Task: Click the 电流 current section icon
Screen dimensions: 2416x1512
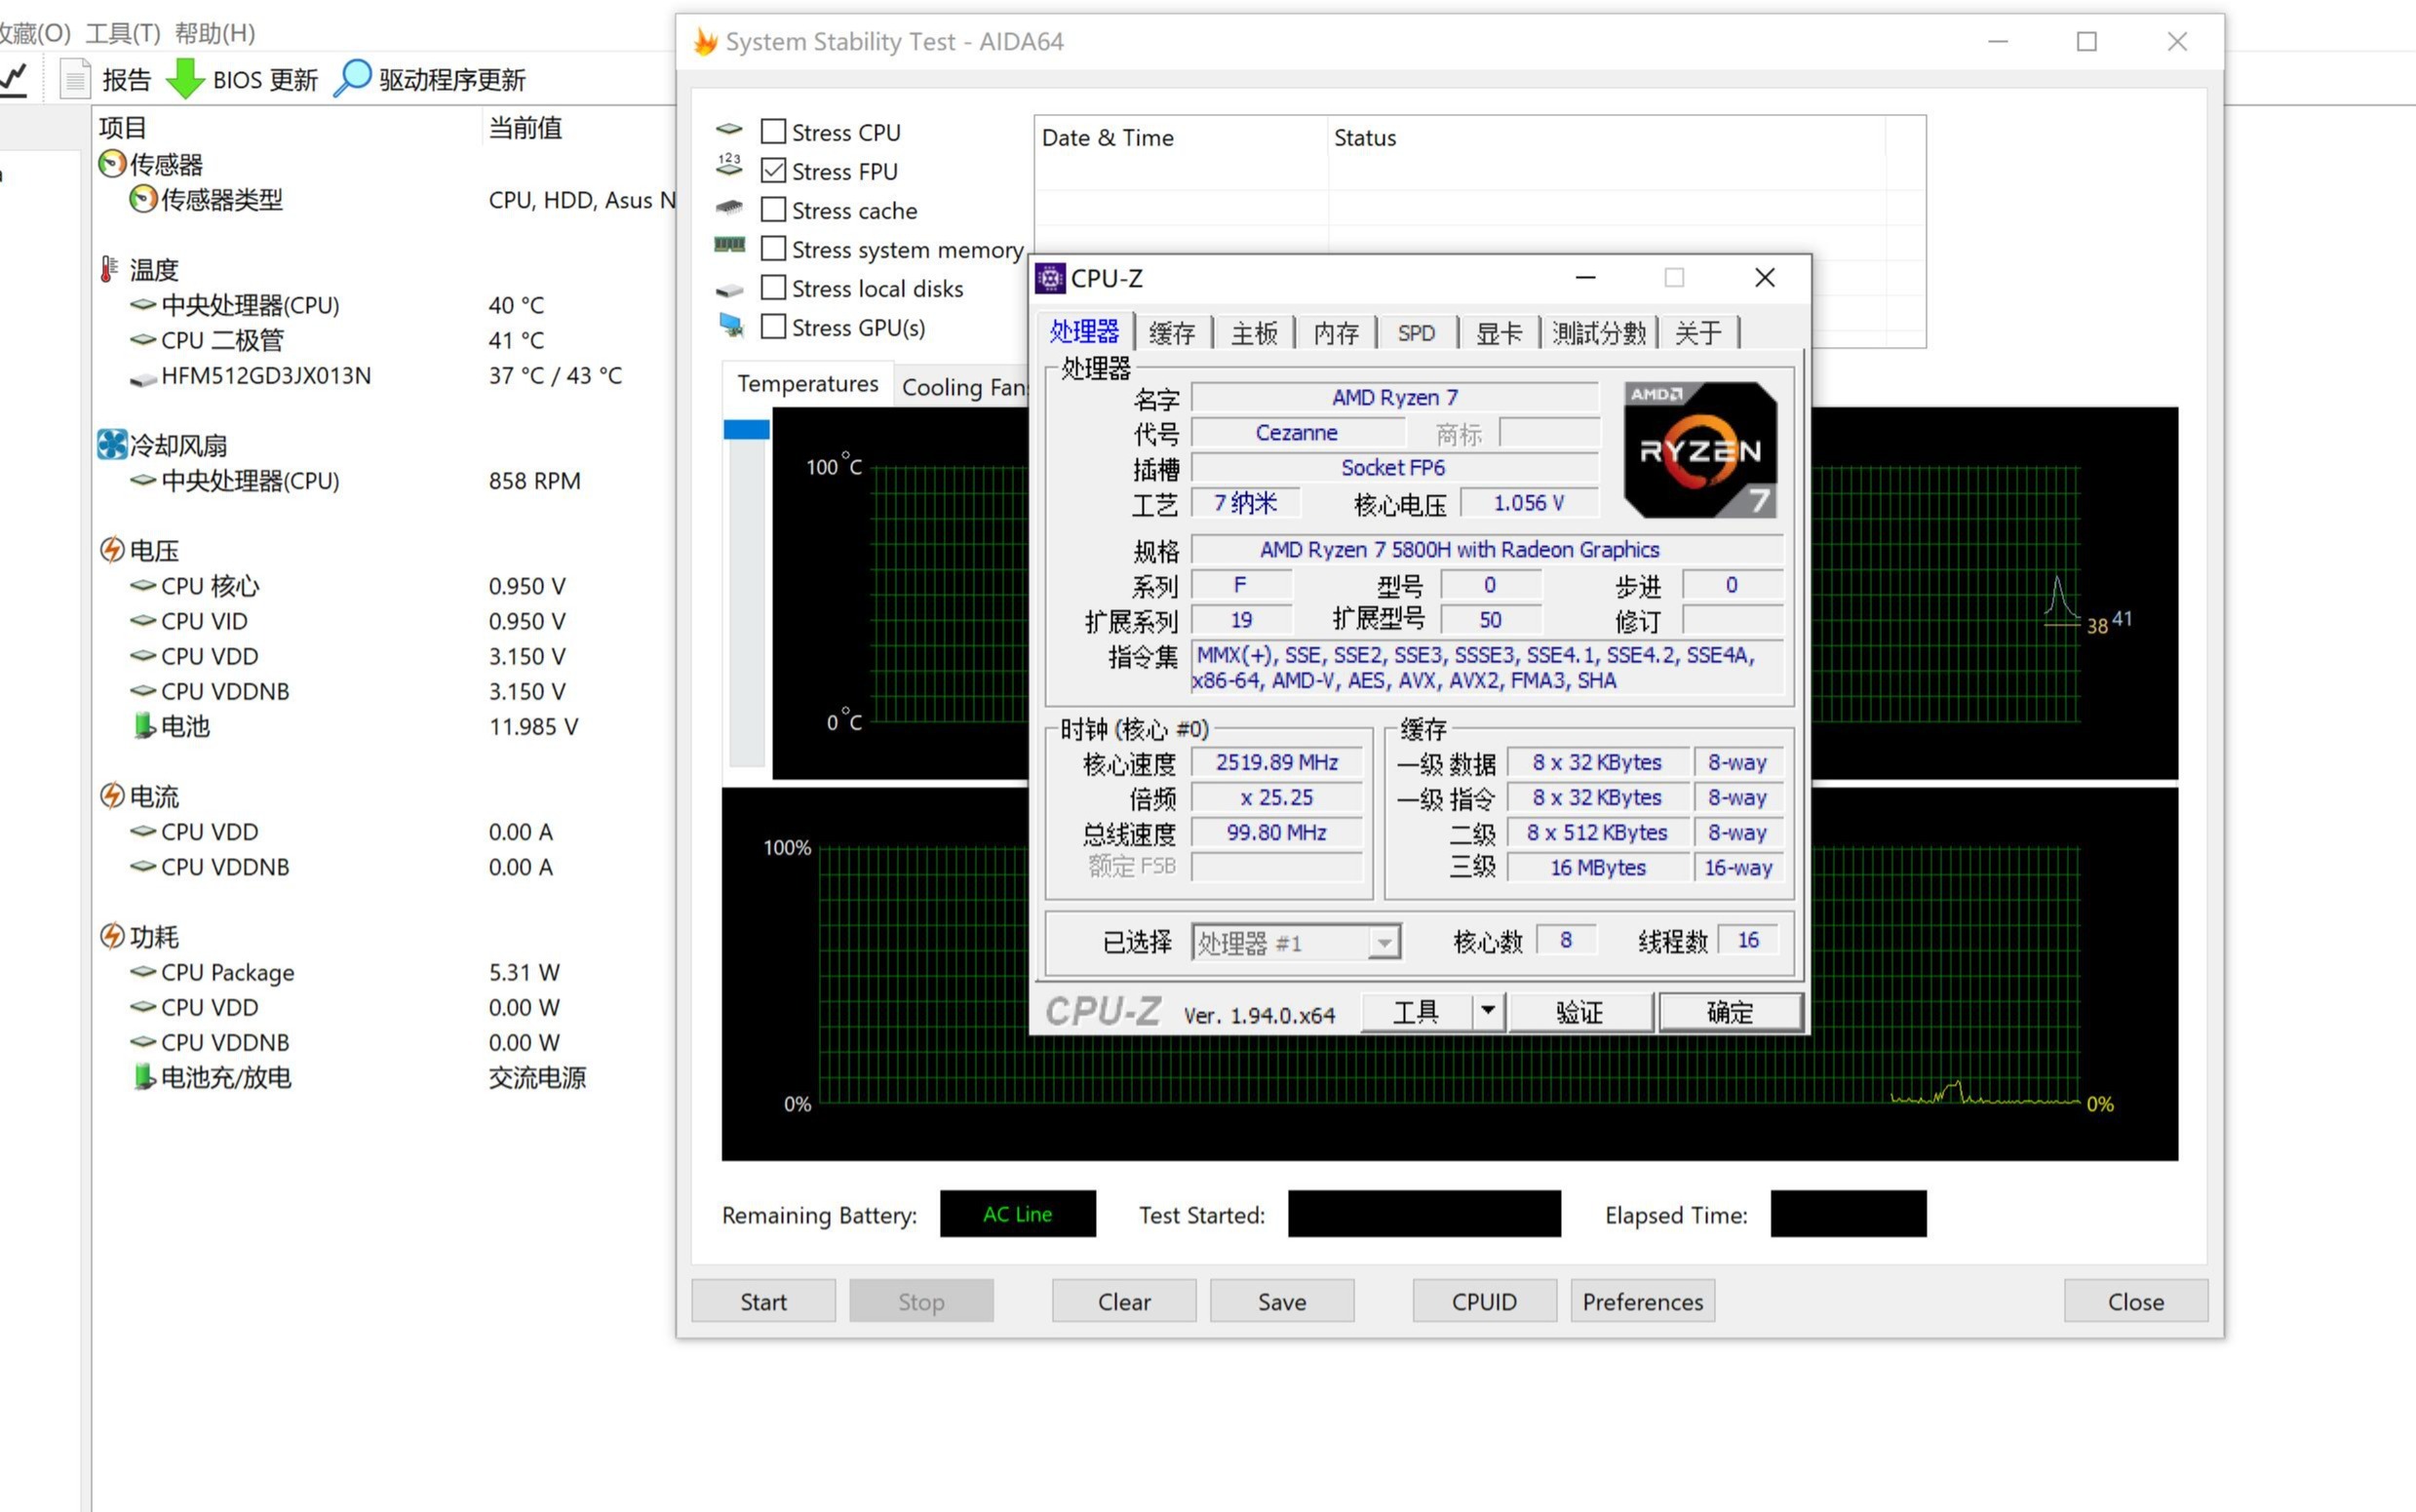Action: coord(112,796)
